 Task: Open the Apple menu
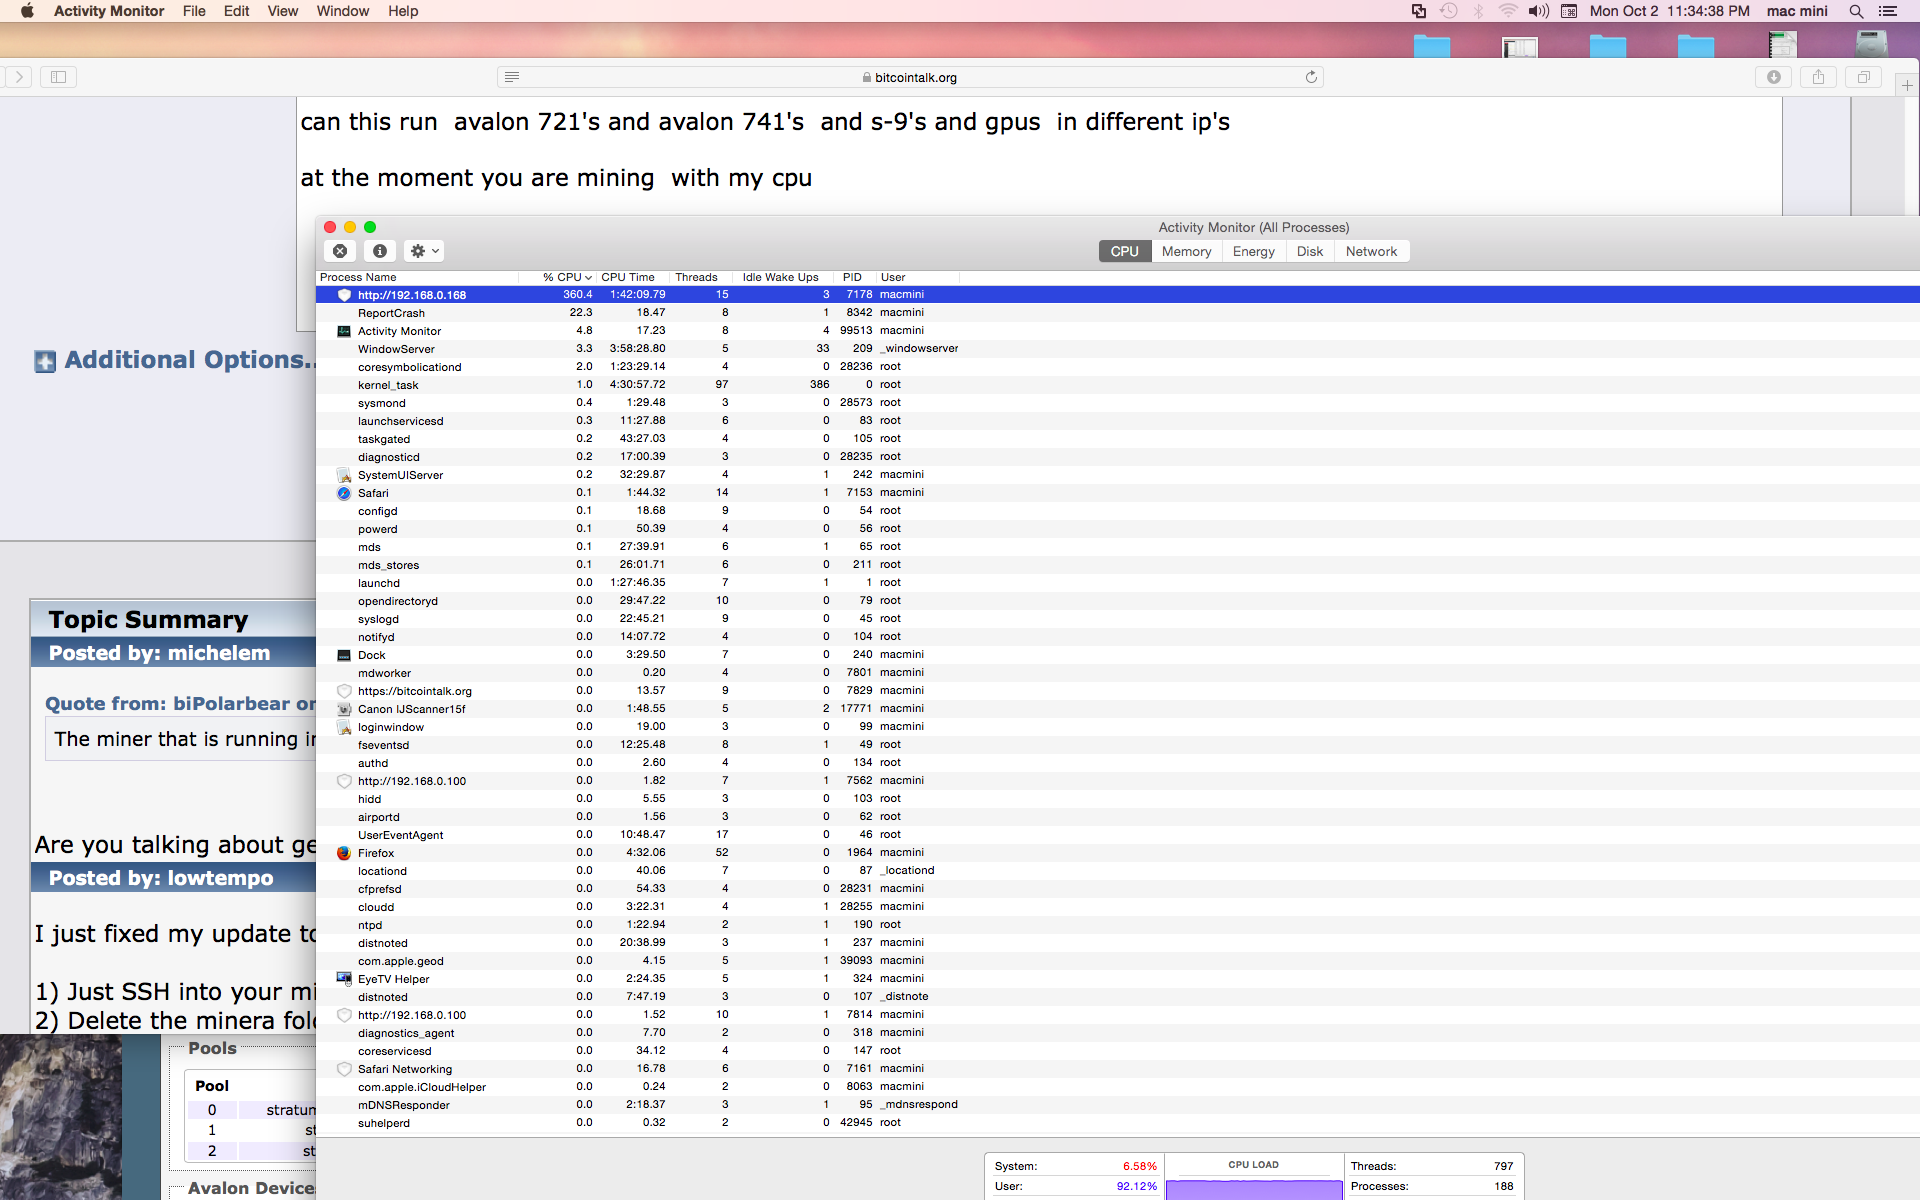coord(27,11)
